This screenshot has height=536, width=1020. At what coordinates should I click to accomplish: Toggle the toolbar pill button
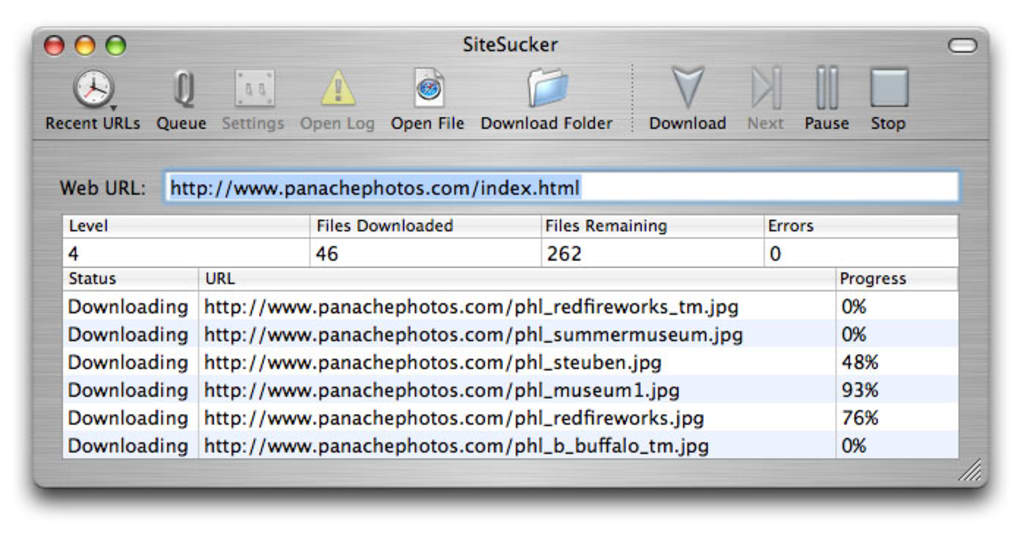pos(962,45)
